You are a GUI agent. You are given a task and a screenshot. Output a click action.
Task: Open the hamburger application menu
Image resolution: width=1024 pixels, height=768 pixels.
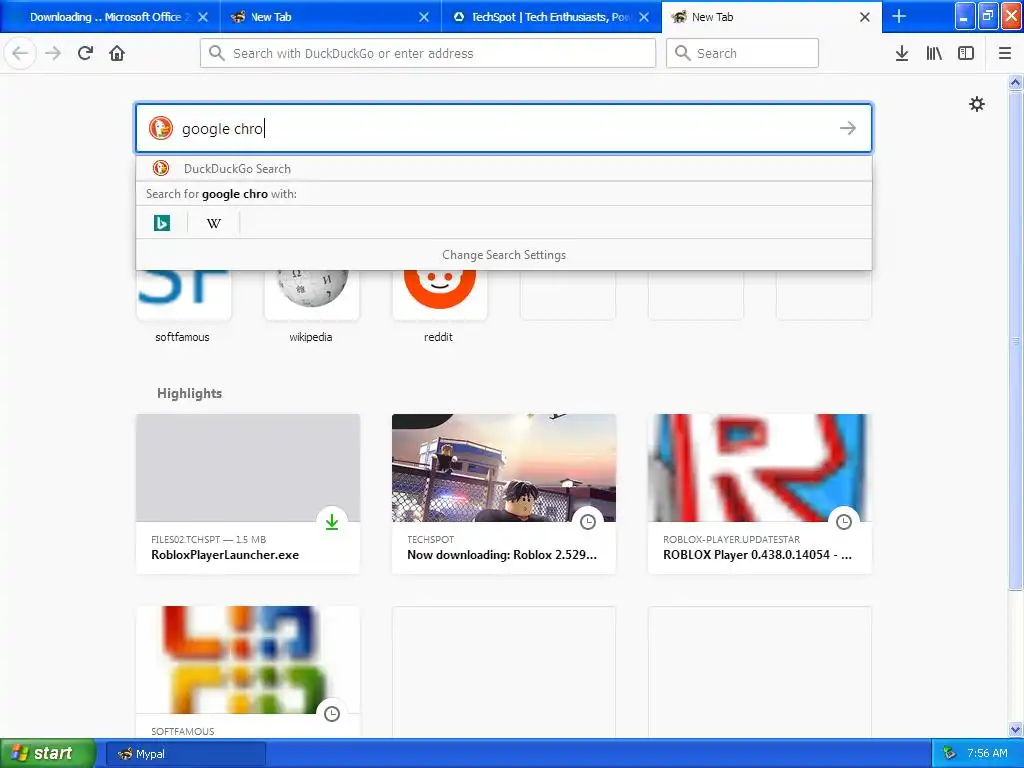pyautogui.click(x=1005, y=53)
